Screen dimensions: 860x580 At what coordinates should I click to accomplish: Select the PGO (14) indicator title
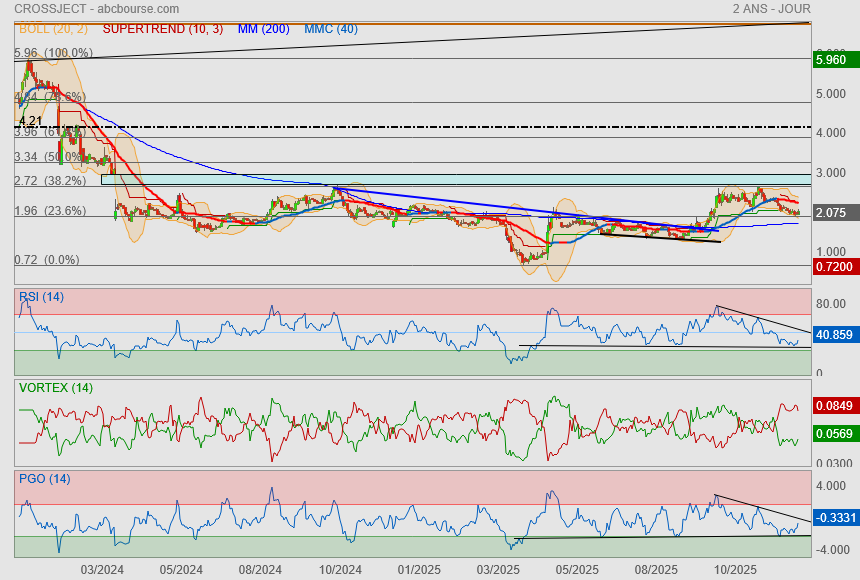tap(44, 478)
